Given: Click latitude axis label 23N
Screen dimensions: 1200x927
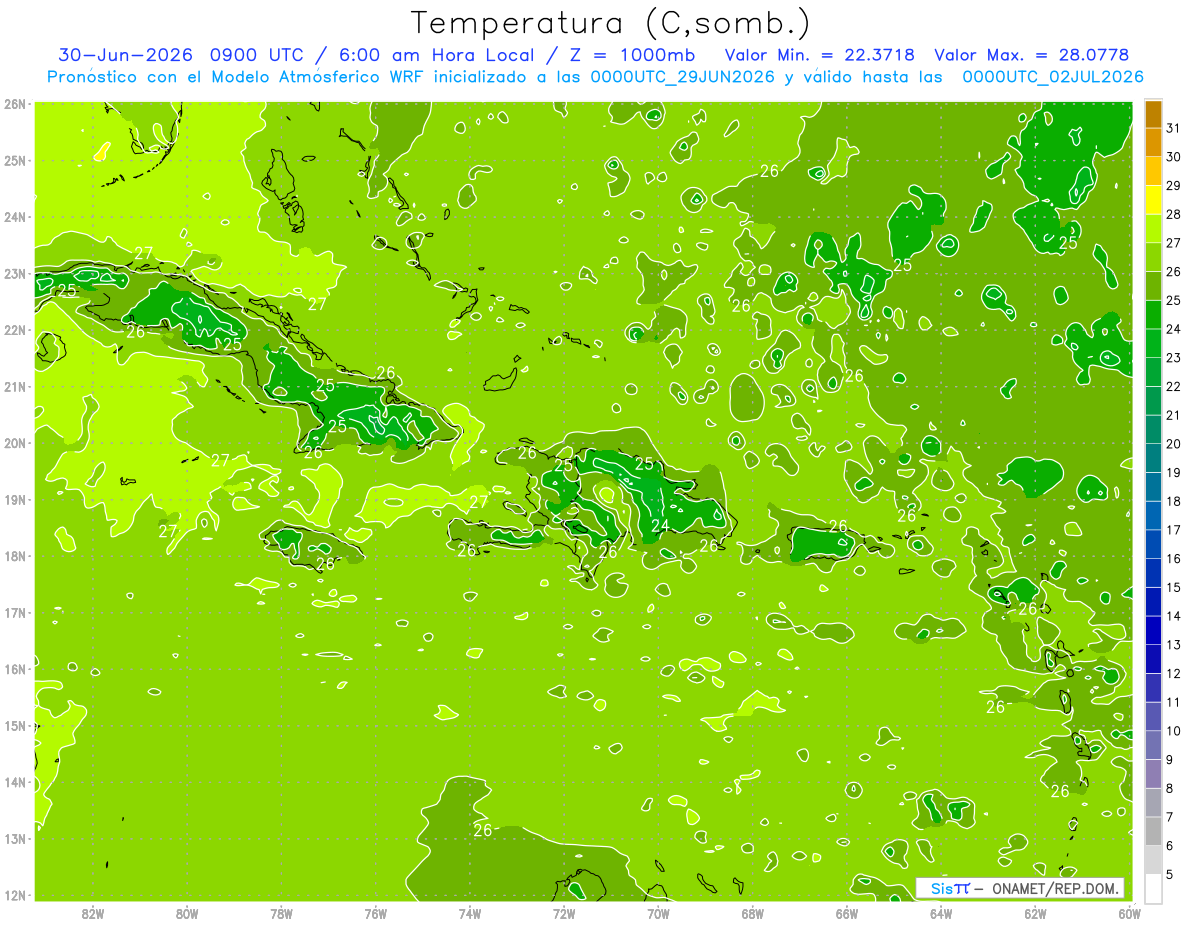Looking at the screenshot, I should click(x=15, y=273).
